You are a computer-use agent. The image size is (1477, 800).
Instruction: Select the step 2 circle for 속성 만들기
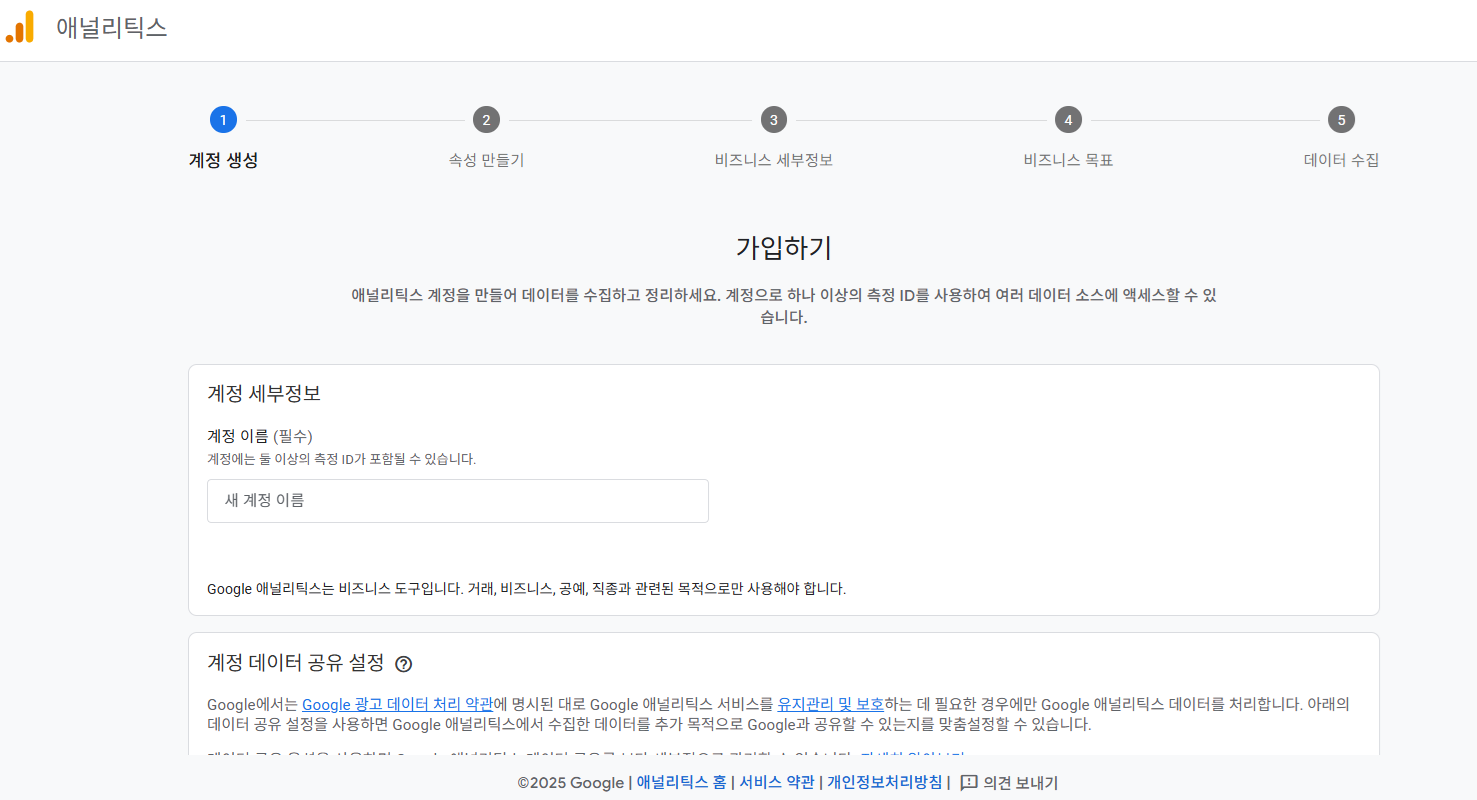pyautogui.click(x=486, y=119)
